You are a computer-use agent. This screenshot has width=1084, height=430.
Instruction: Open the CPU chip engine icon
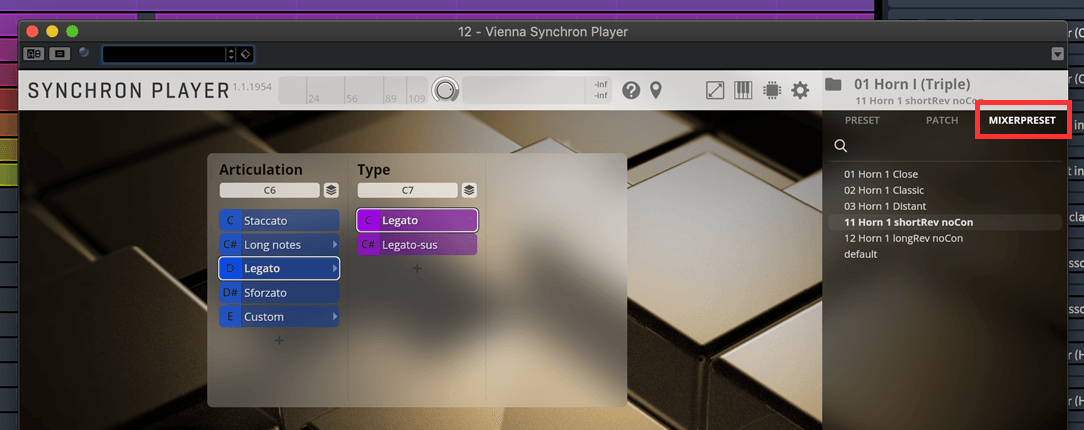pyautogui.click(x=772, y=90)
